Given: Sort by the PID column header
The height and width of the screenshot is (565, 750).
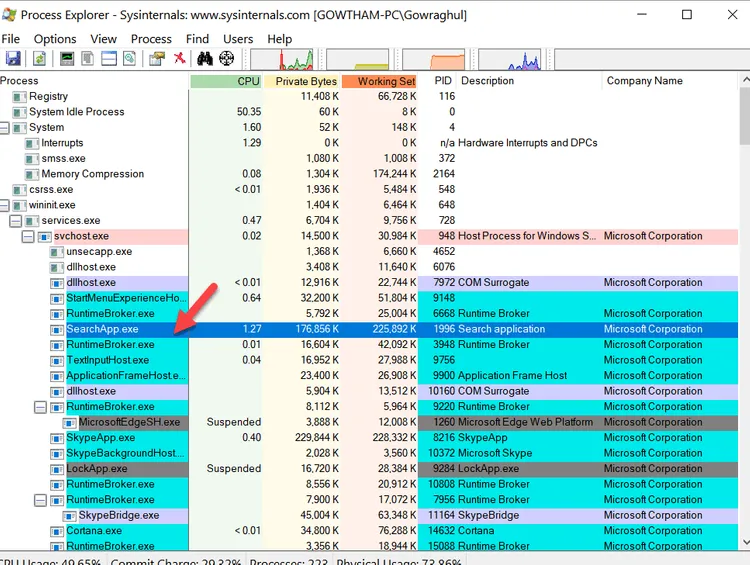Looking at the screenshot, I should click(x=438, y=81).
